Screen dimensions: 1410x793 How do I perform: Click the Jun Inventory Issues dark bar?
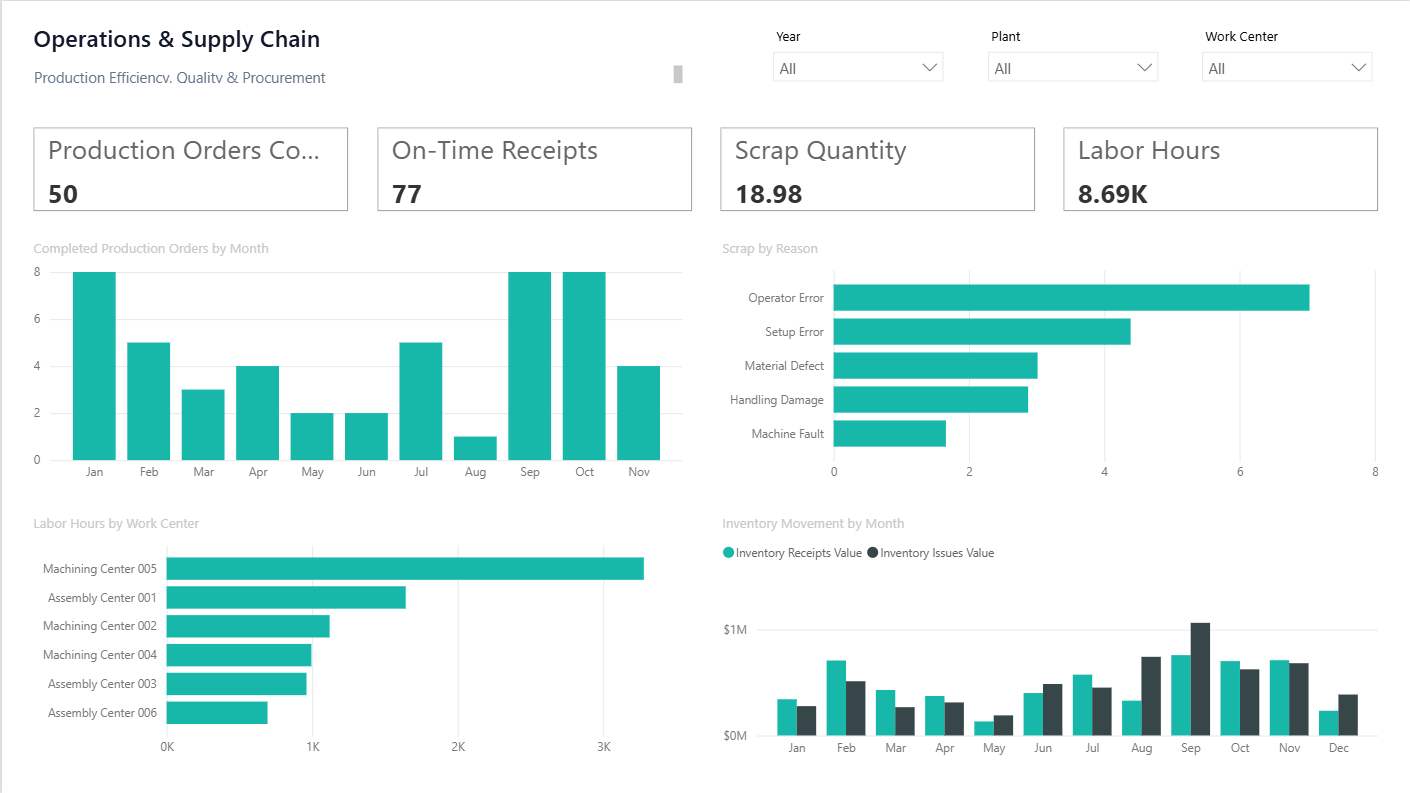(1052, 710)
